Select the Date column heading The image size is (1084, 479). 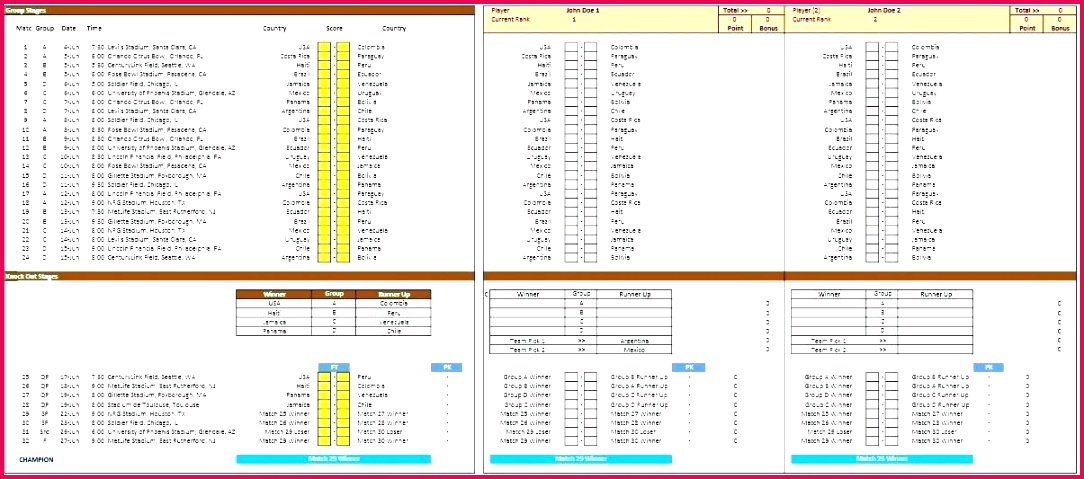pos(69,29)
